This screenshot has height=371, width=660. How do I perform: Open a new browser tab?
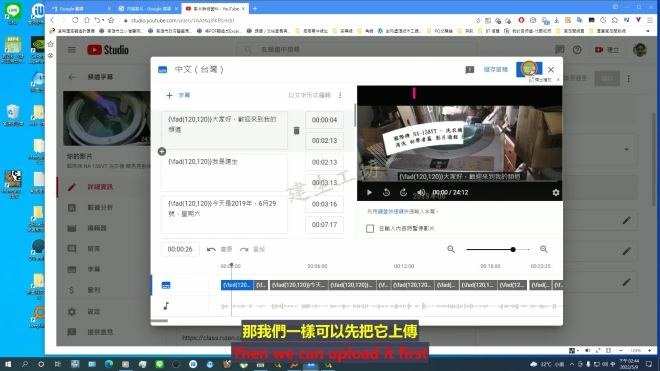click(x=255, y=8)
